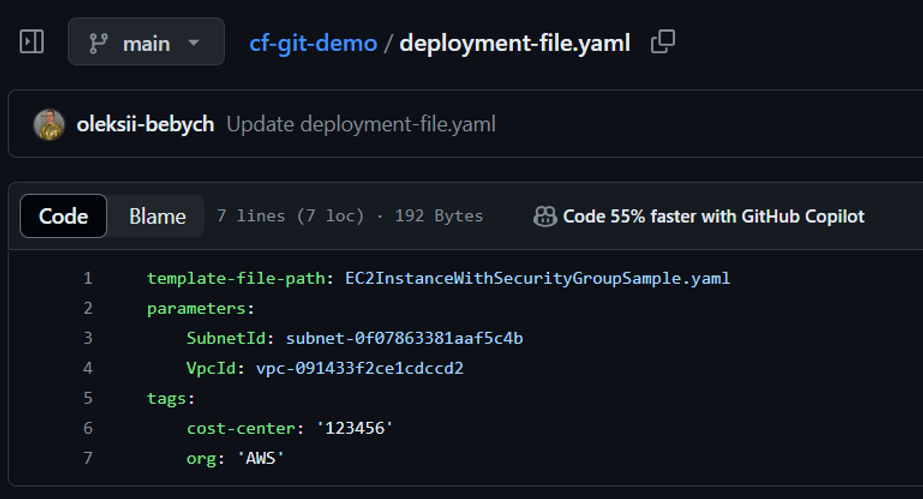Image resolution: width=923 pixels, height=499 pixels.
Task: Click the git branch icon beside main
Action: (98, 43)
